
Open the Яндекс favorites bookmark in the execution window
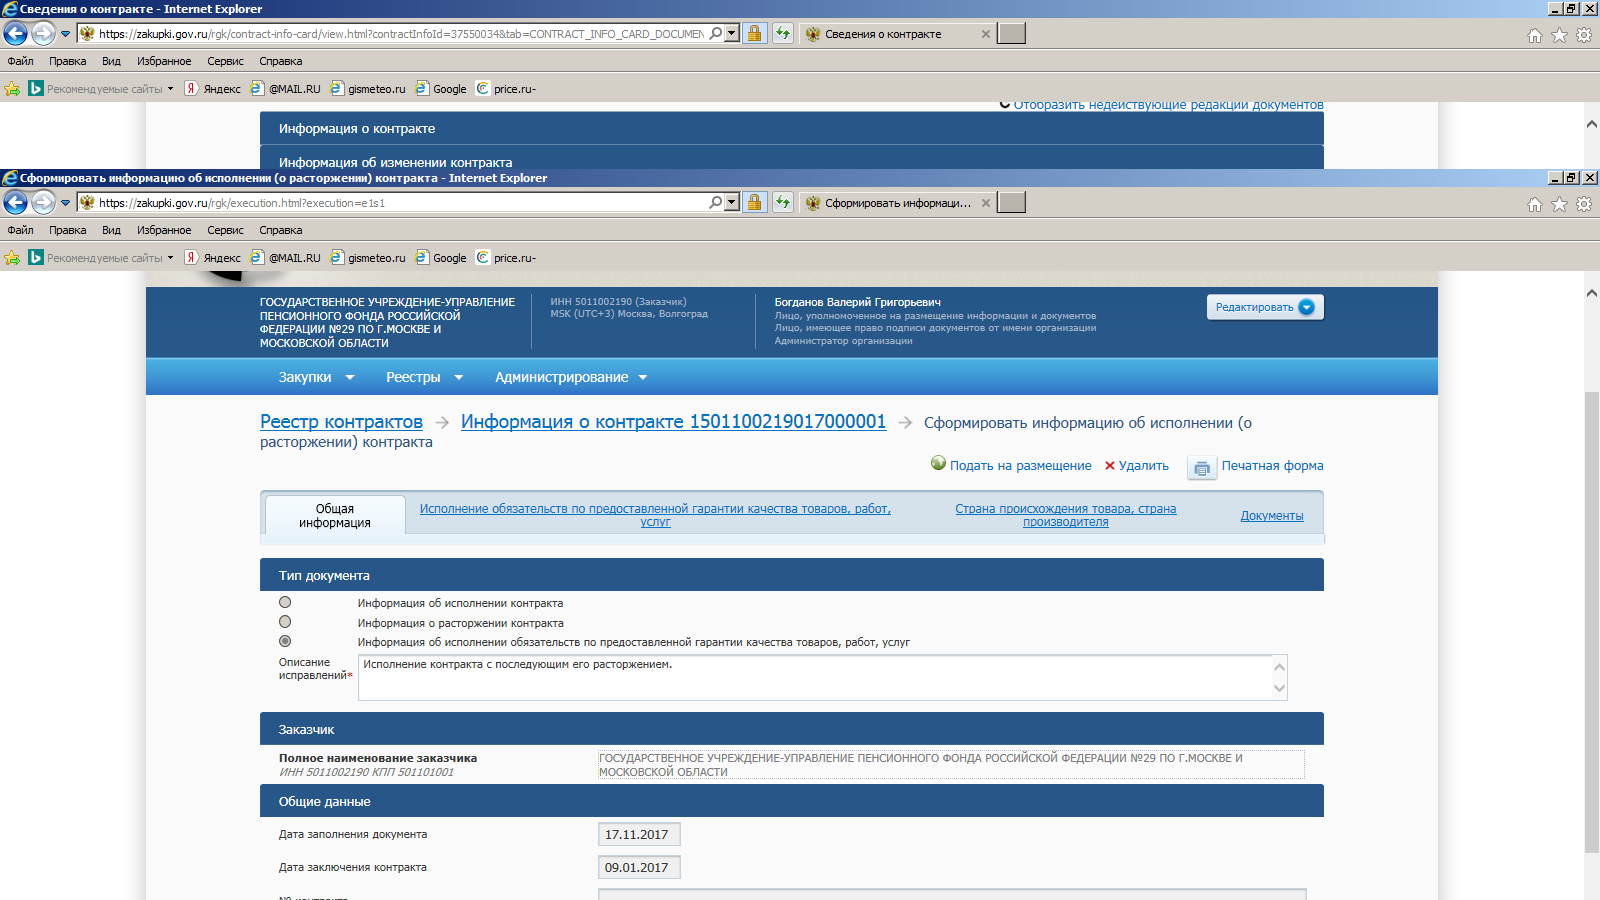click(213, 258)
